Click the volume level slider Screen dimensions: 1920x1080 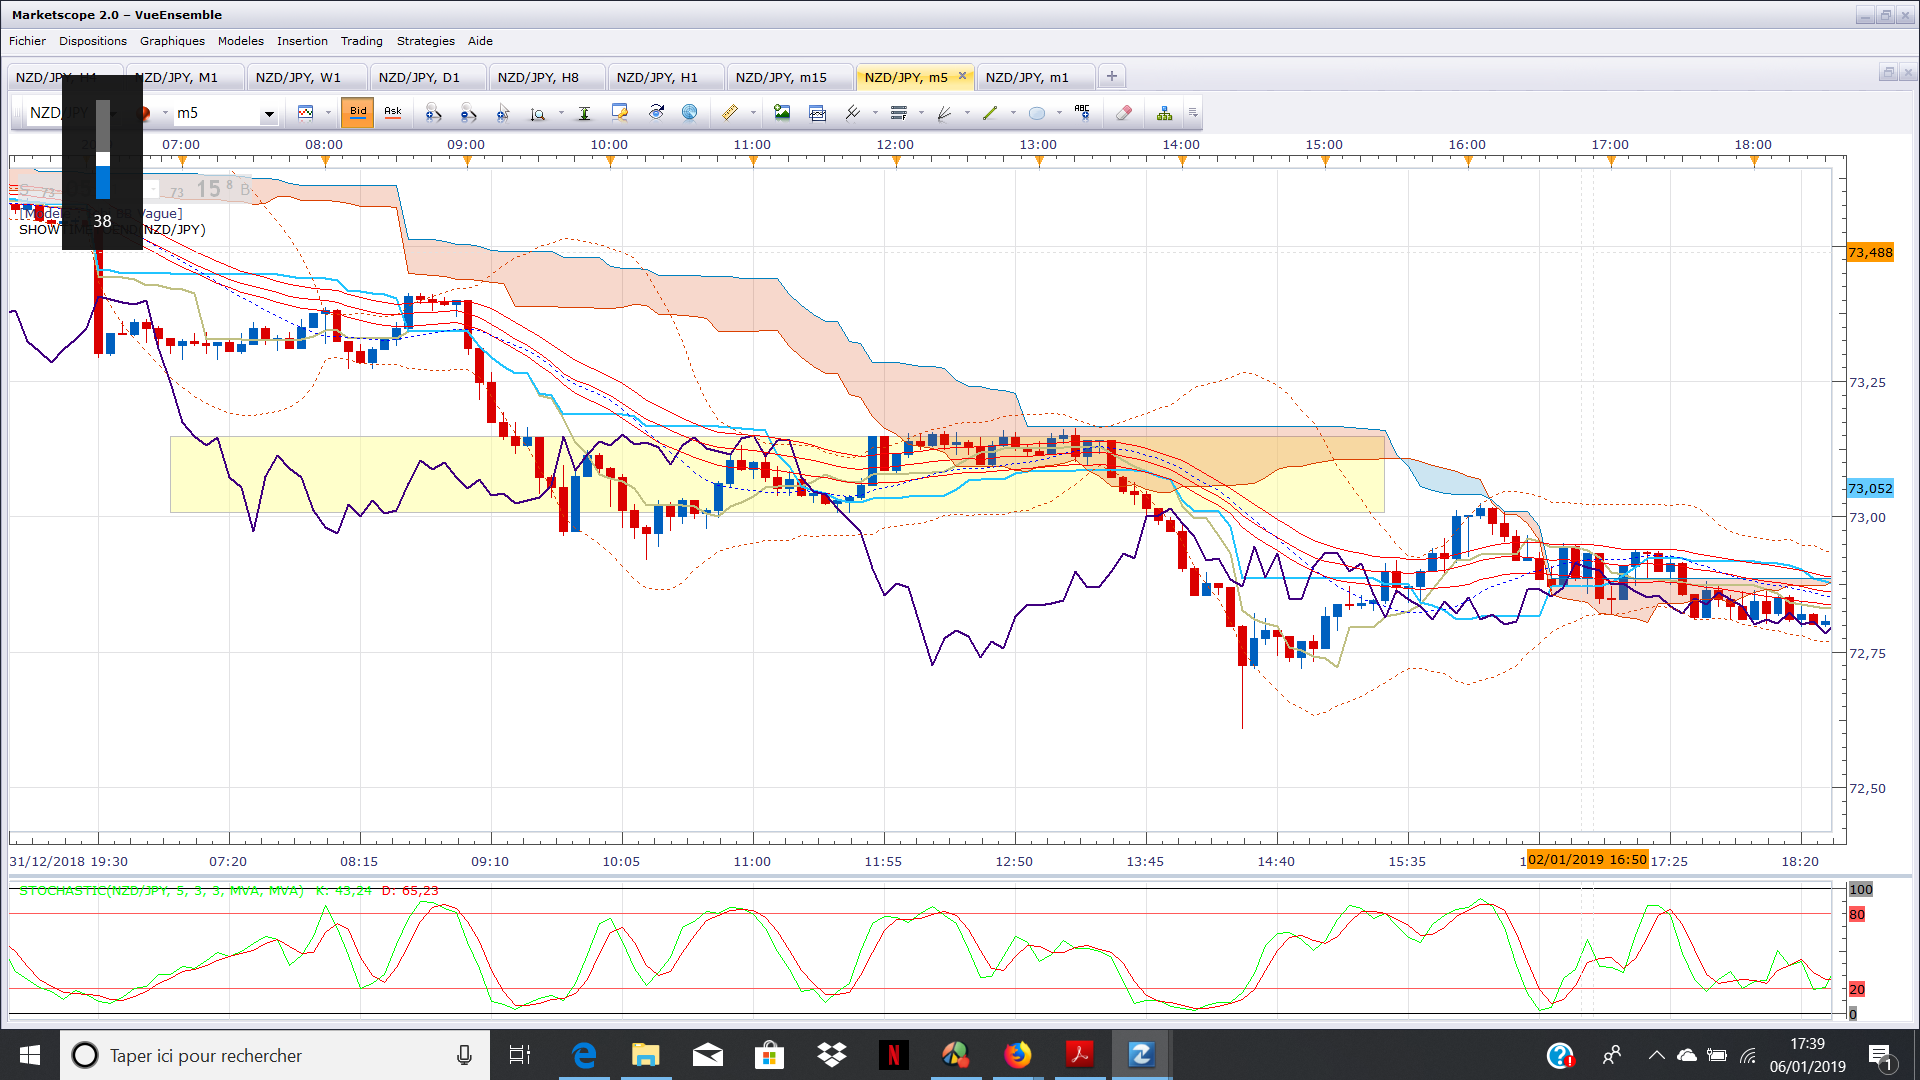point(103,149)
